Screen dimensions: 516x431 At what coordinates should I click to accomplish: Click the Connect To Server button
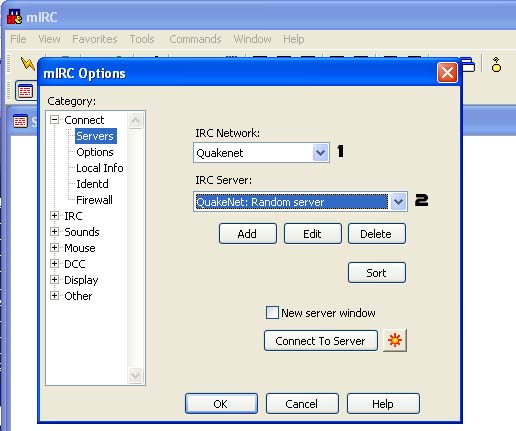click(321, 340)
